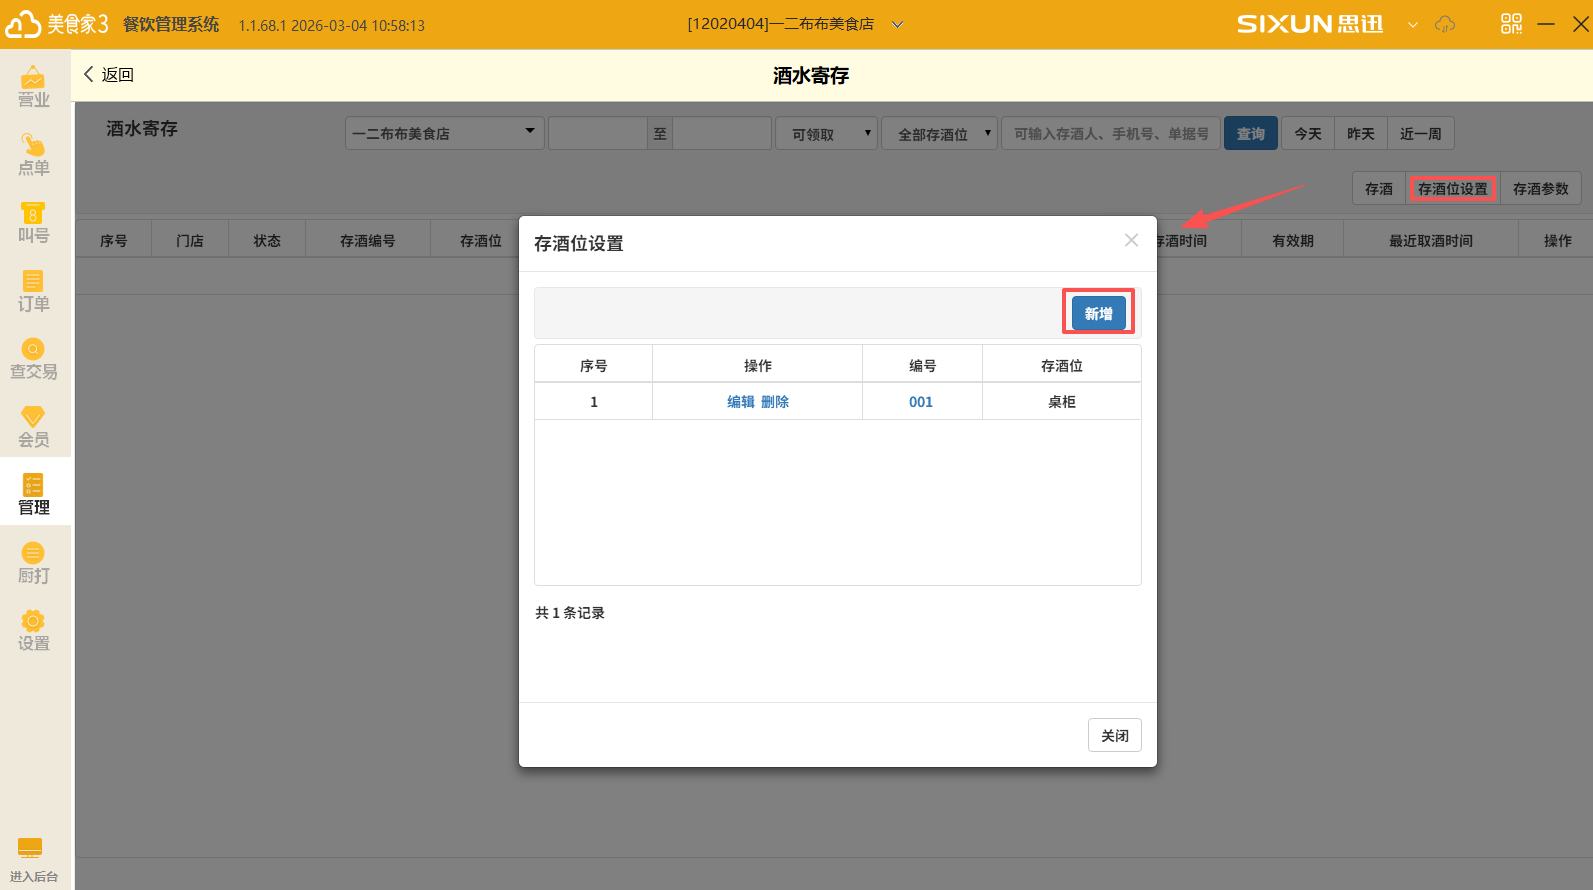
Task: Open the 全部存酒位 location dropdown
Action: pos(939,133)
